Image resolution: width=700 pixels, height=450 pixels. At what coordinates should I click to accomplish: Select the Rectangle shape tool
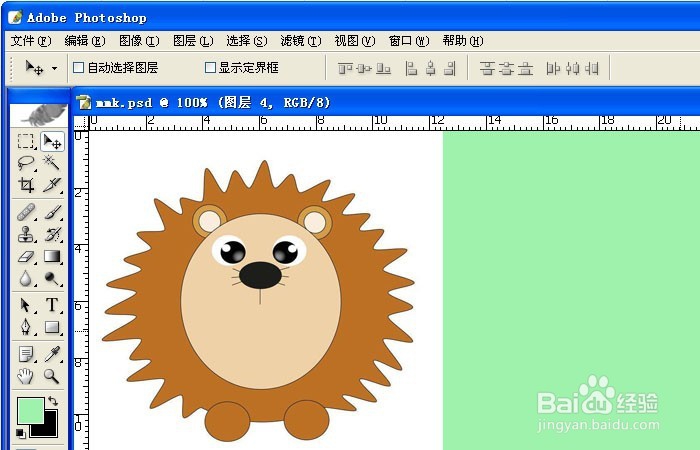[x=52, y=327]
